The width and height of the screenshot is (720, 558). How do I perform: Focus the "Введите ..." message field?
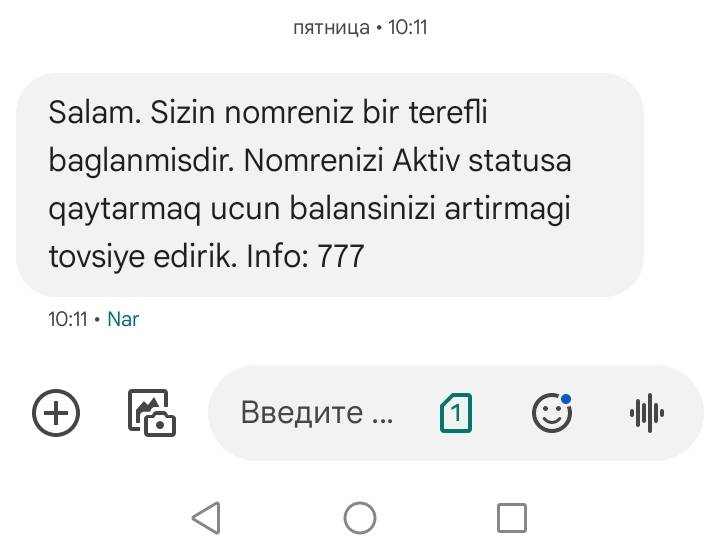(x=317, y=413)
